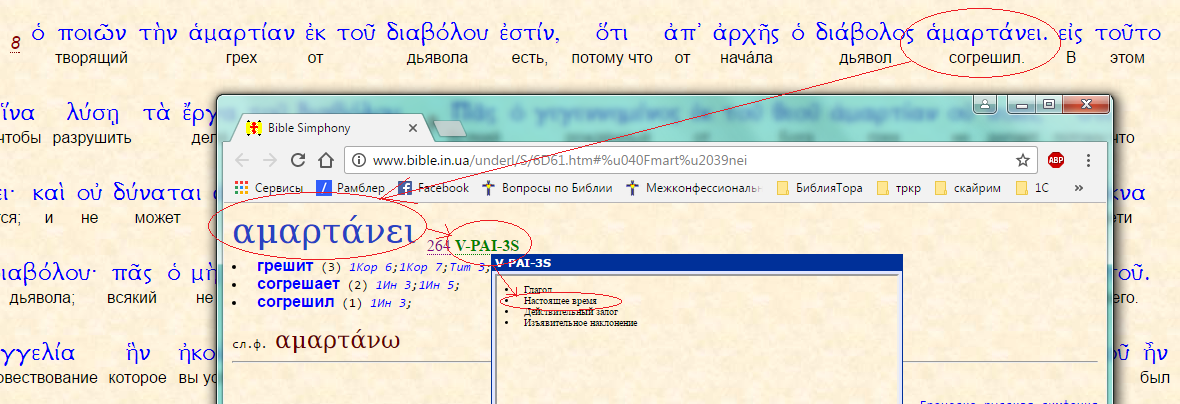Click Greek word τοῦτο in background verse
The width and height of the screenshot is (1180, 404).
click(1125, 34)
